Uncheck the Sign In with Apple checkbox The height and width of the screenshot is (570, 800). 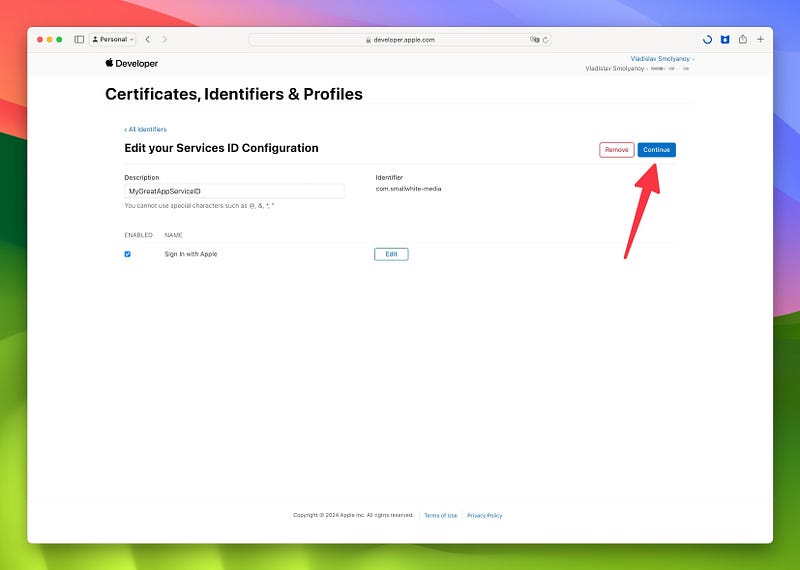pos(128,254)
